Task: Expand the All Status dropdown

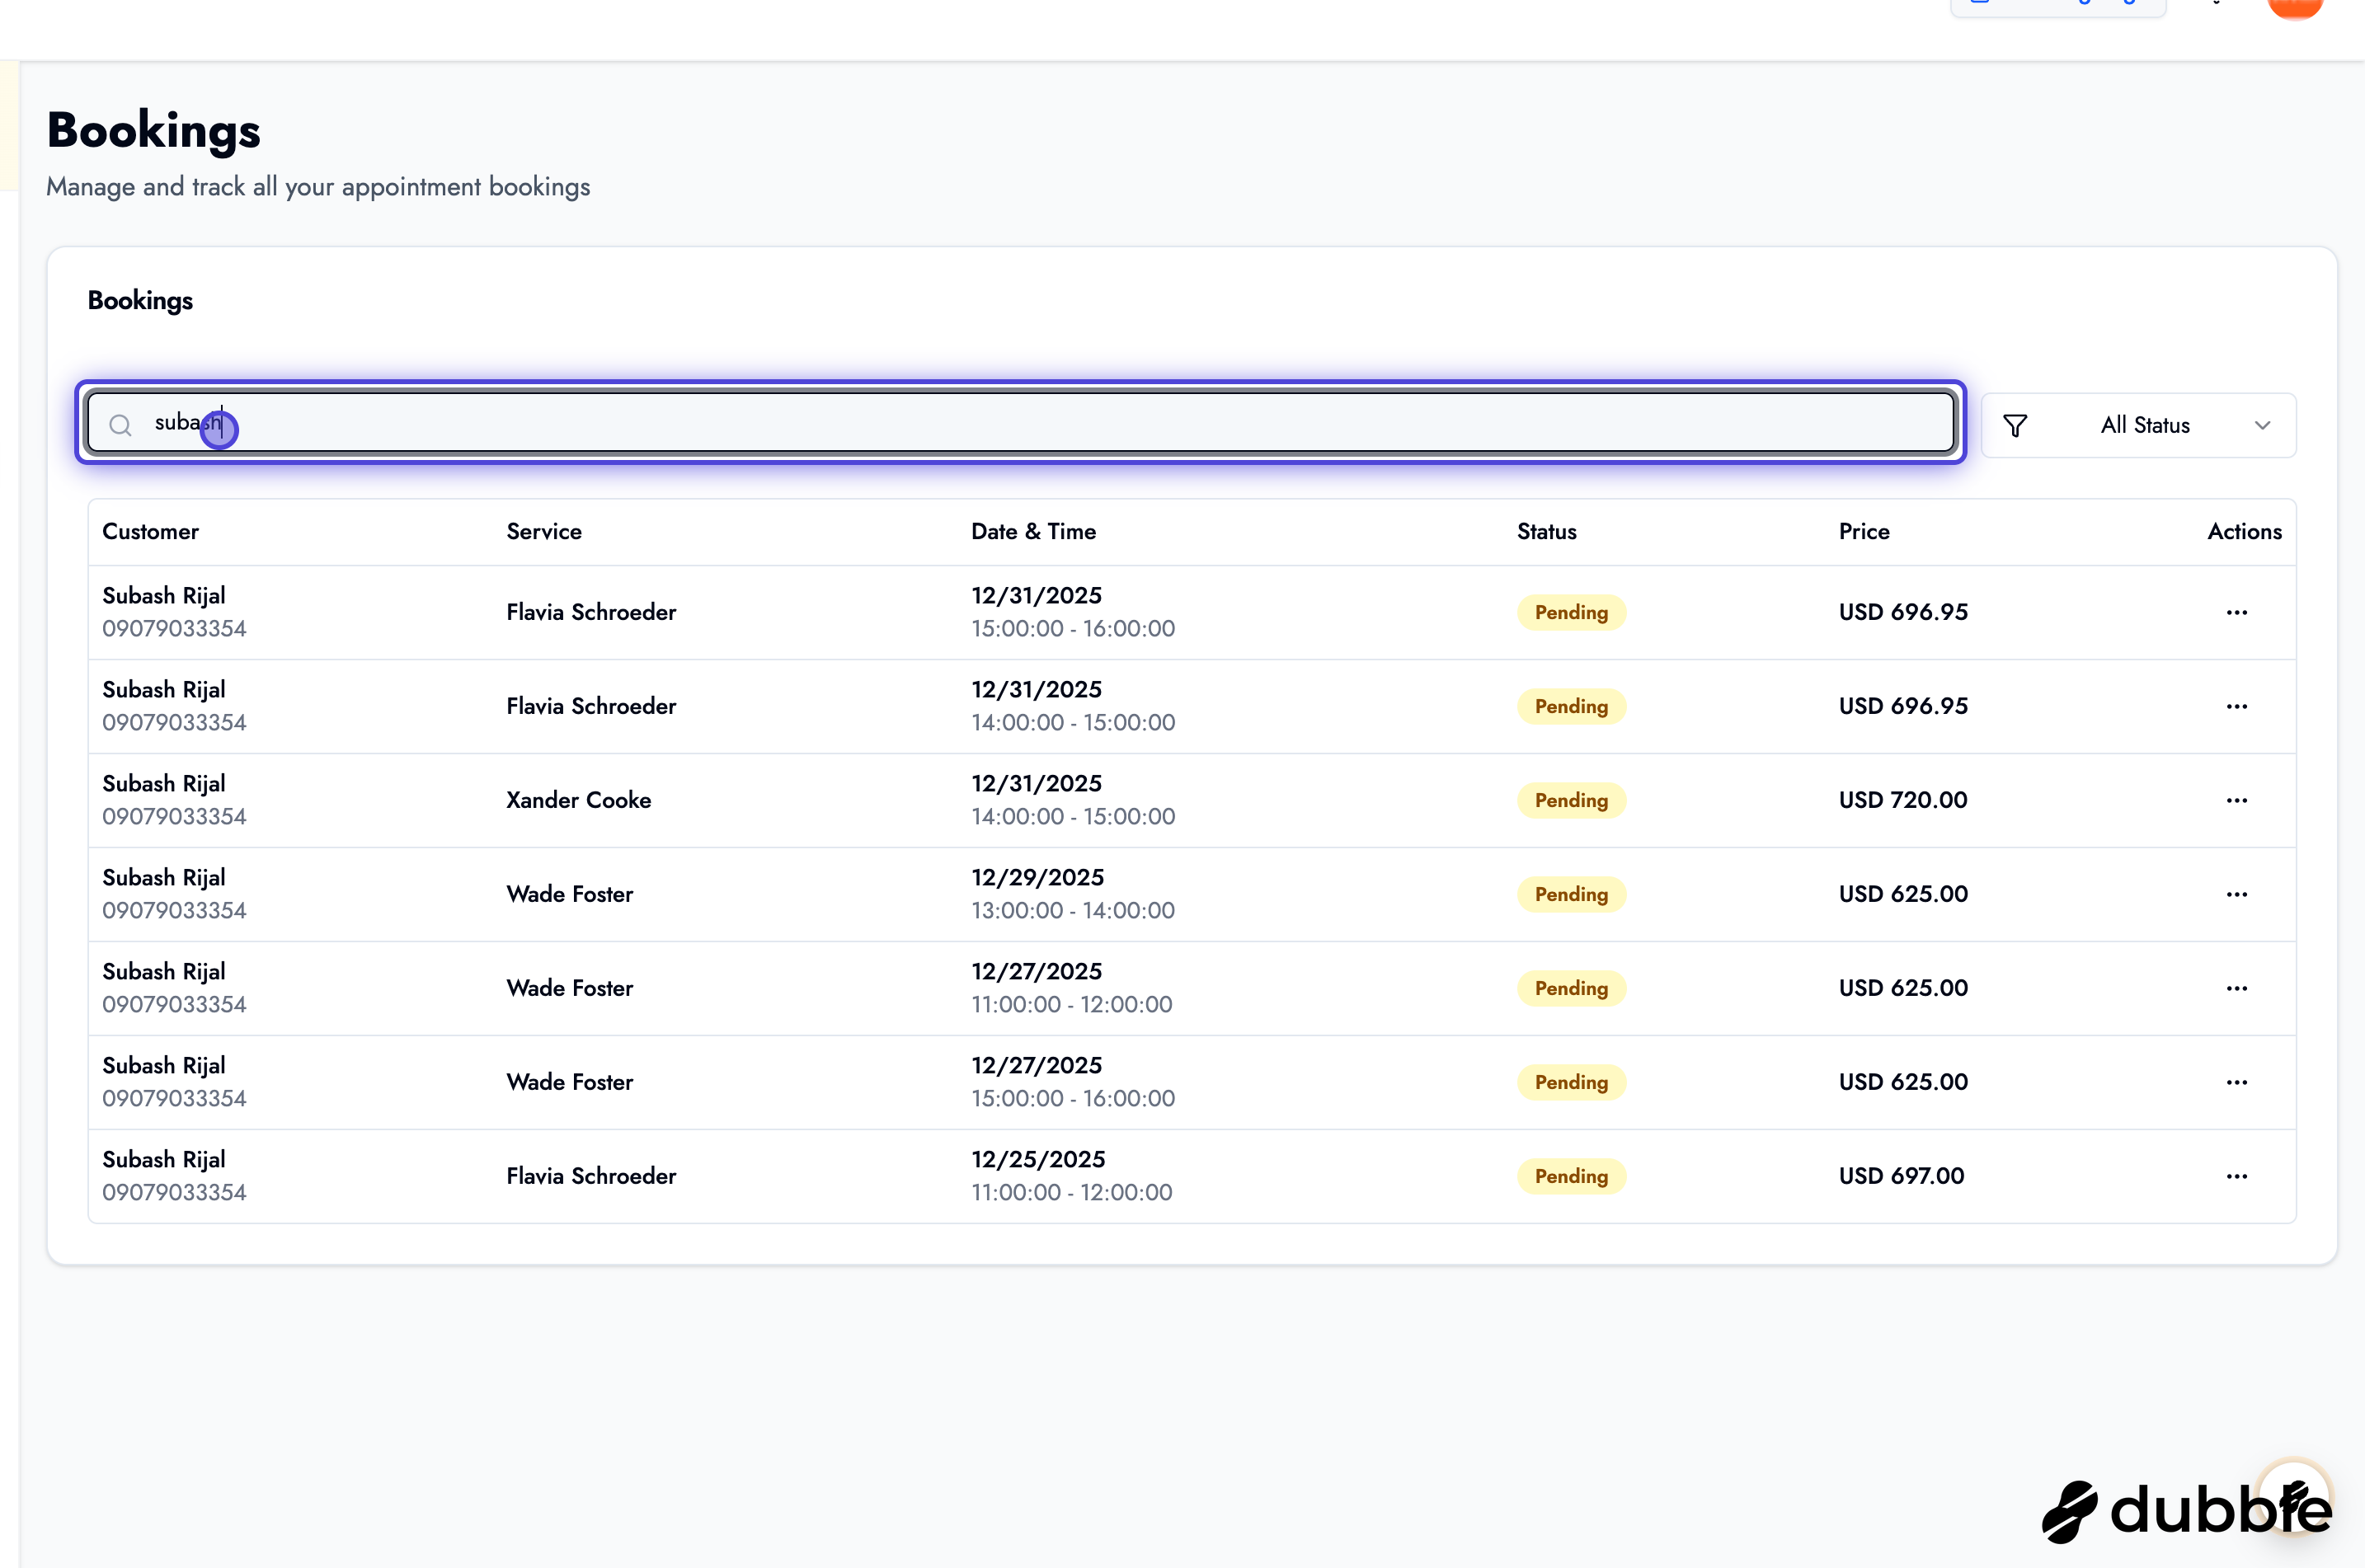Action: point(2144,424)
